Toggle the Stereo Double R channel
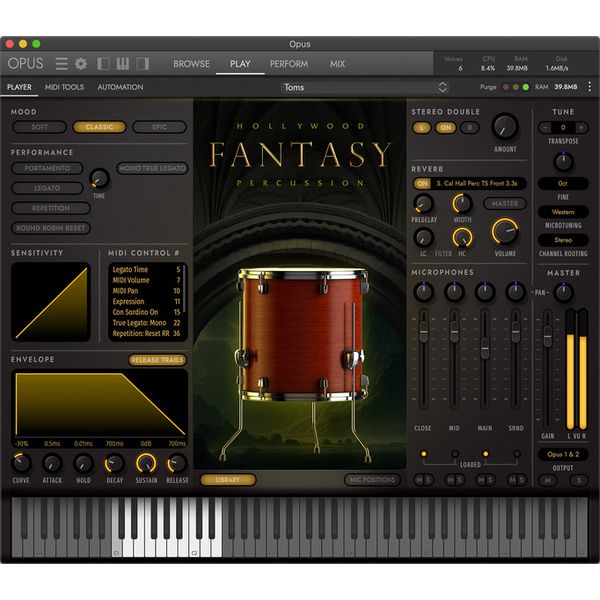This screenshot has height=600, width=600. pyautogui.click(x=470, y=127)
